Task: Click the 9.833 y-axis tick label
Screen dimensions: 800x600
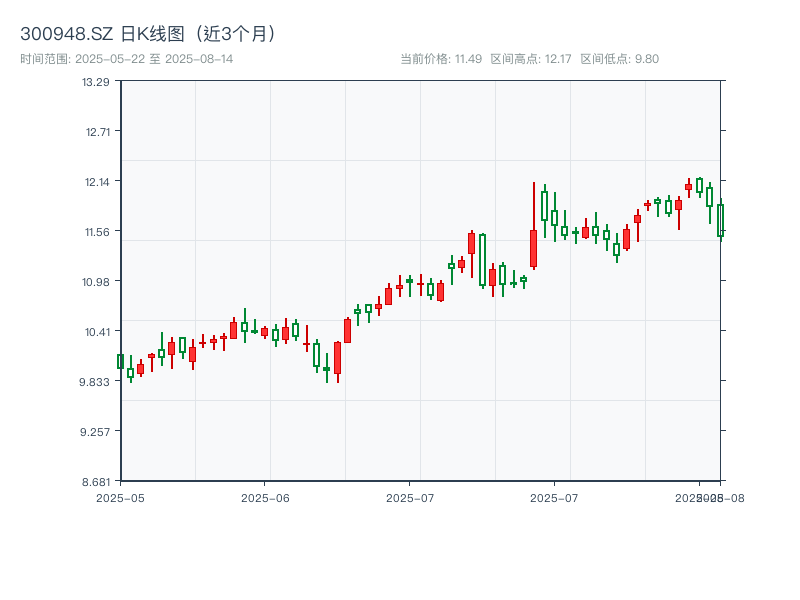Action: (95, 381)
